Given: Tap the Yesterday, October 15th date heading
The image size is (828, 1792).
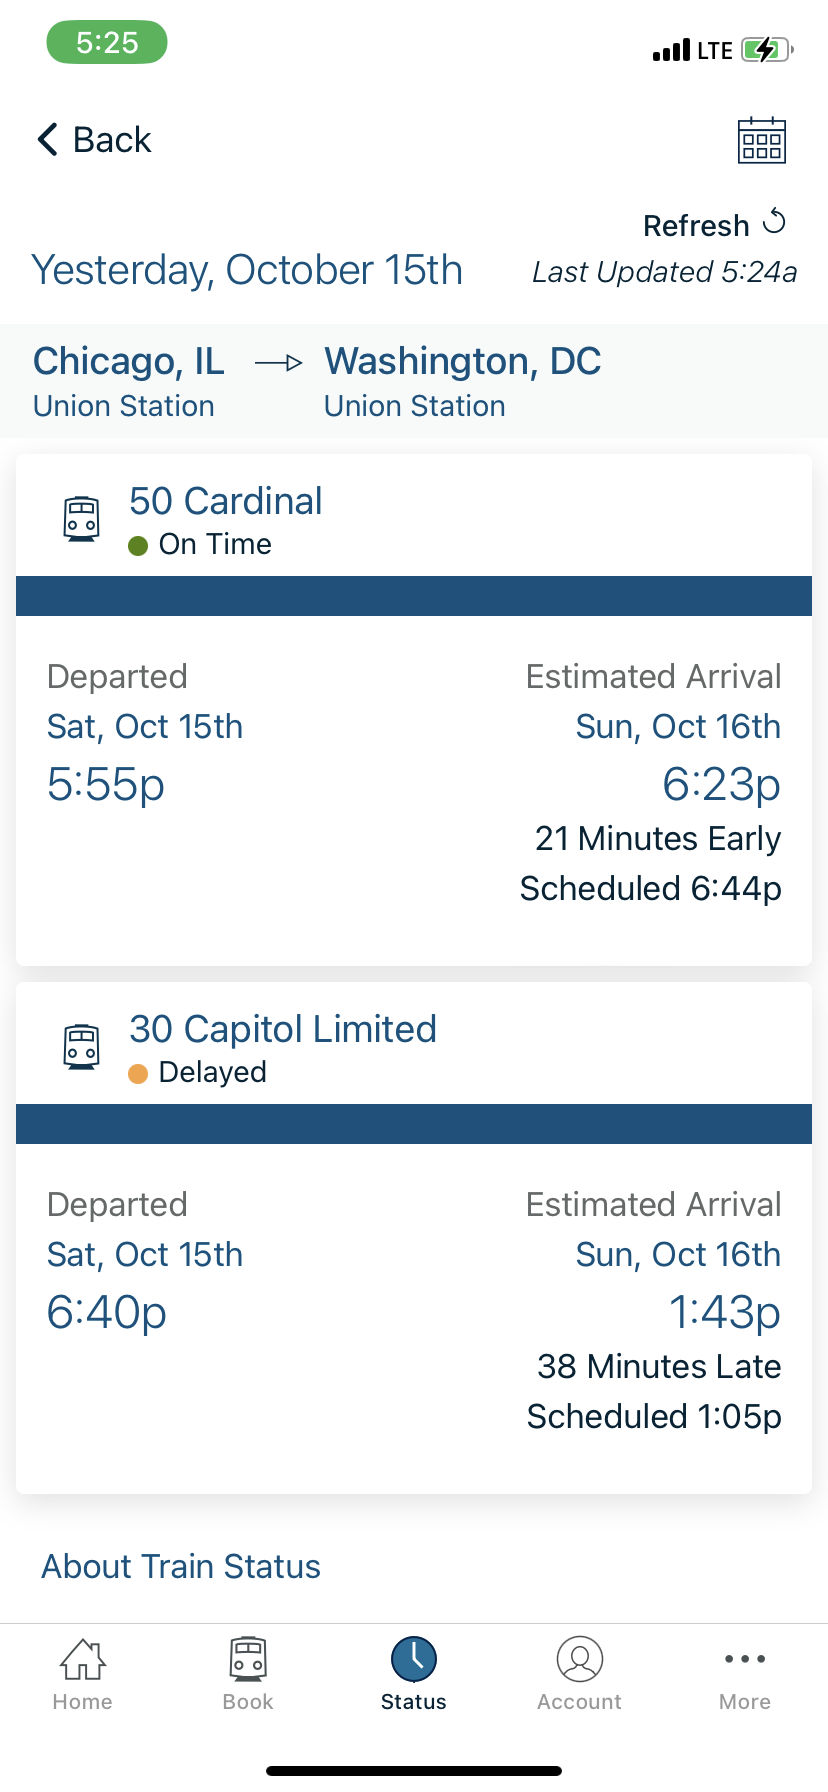Looking at the screenshot, I should pyautogui.click(x=247, y=270).
